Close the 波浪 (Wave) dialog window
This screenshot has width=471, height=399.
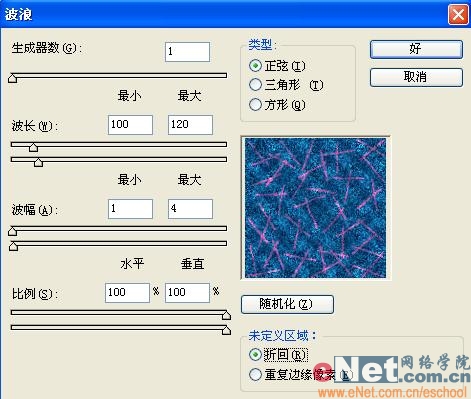tap(458, 15)
